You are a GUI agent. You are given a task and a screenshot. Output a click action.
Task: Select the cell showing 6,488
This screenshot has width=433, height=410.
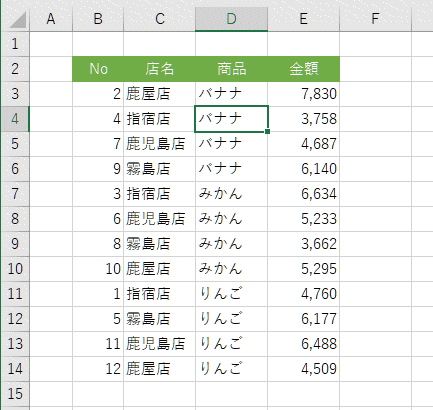303,344
